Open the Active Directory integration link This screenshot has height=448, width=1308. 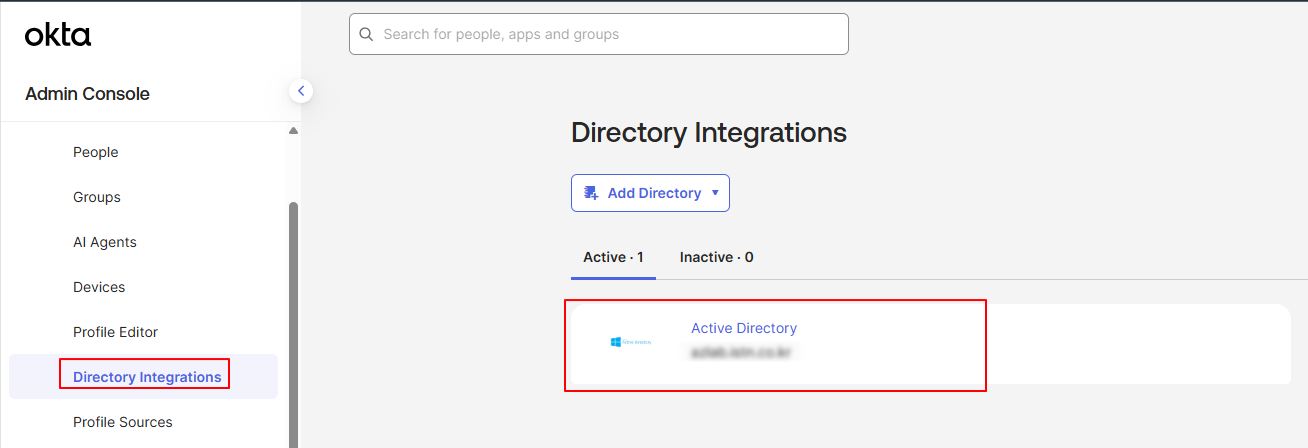[x=744, y=328]
